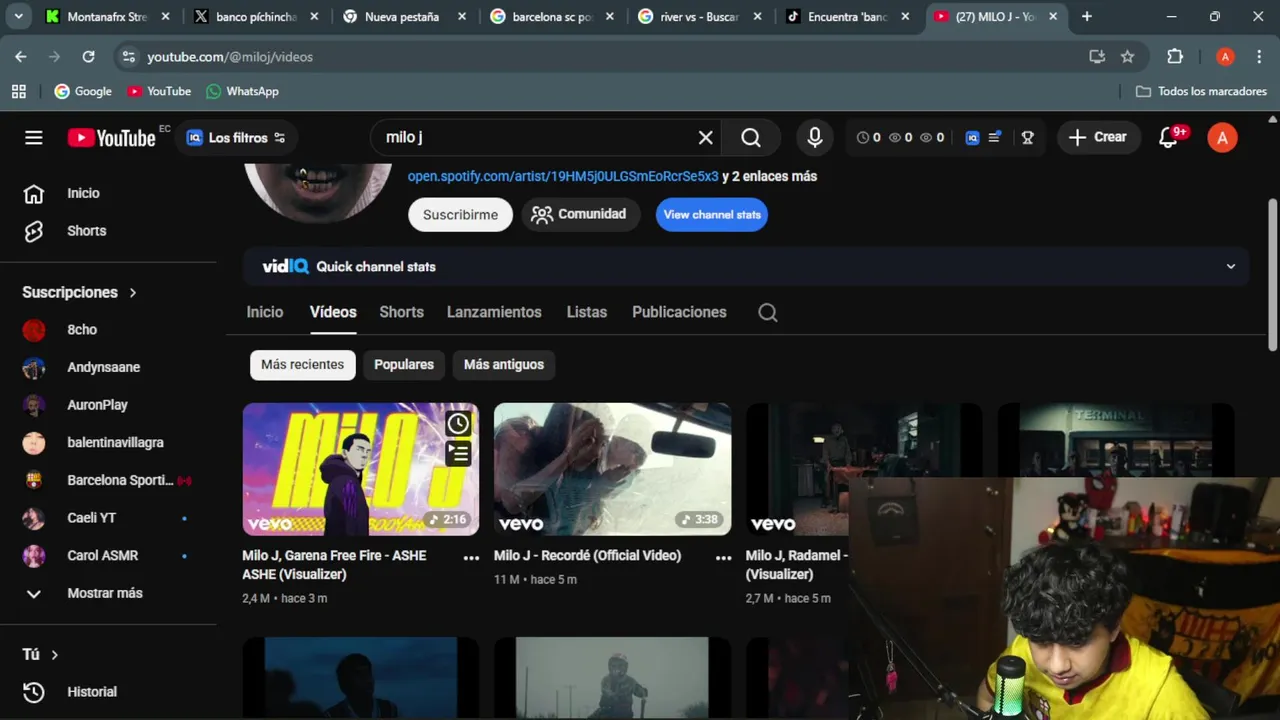1280x720 pixels.
Task: Open Google apps grid in bookmarks bar
Action: pyautogui.click(x=19, y=91)
